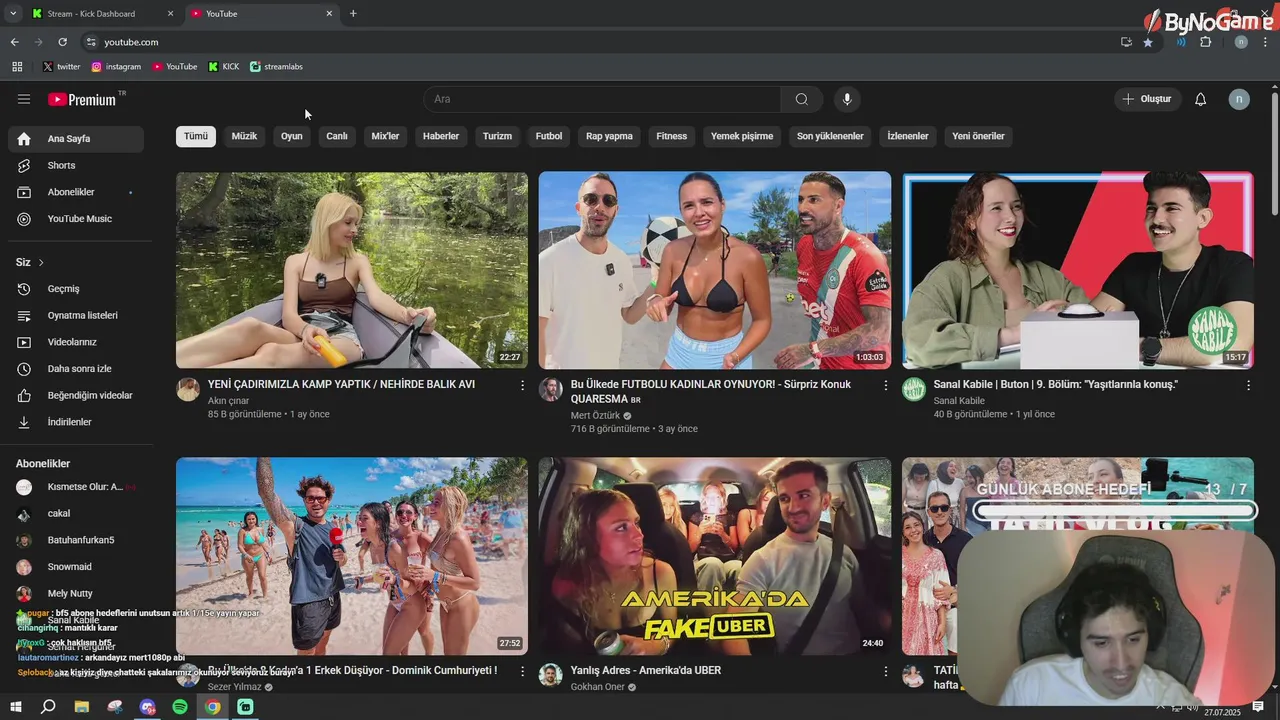This screenshot has width=1280, height=720.
Task: Select the Tümü filter chip
Action: tap(196, 136)
